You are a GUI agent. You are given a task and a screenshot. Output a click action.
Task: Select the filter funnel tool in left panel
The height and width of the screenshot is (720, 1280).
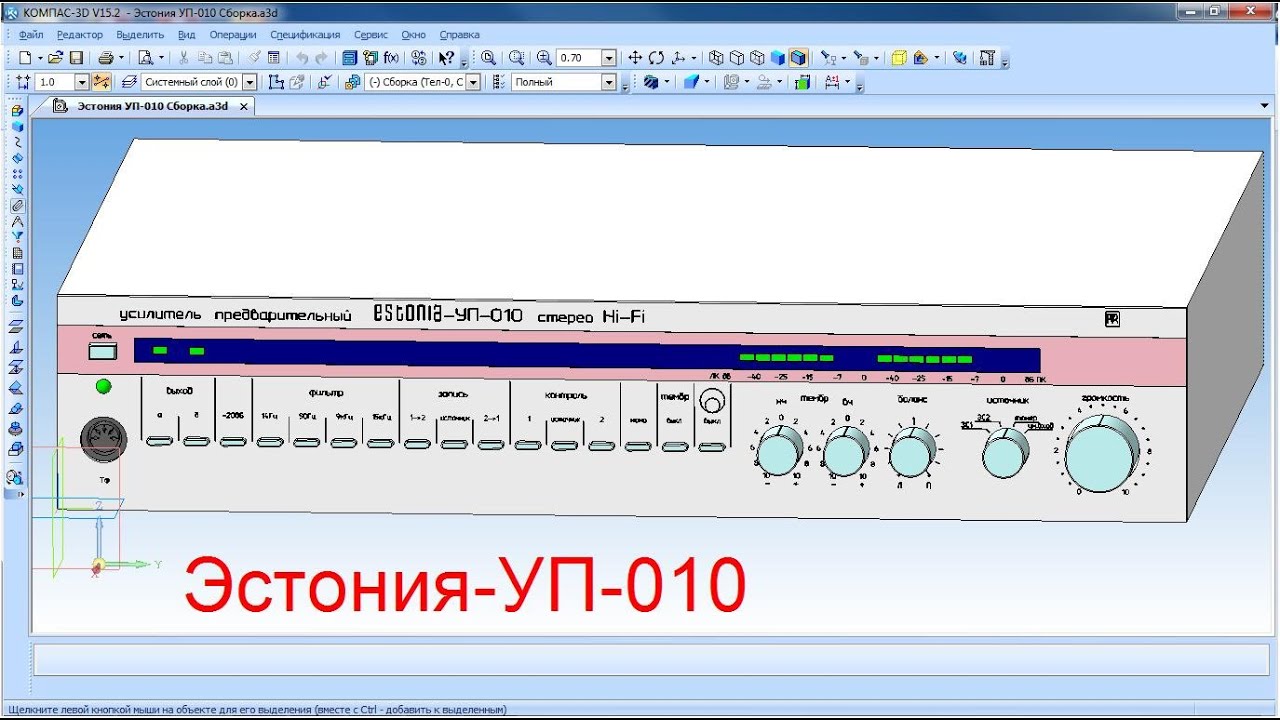pos(17,236)
